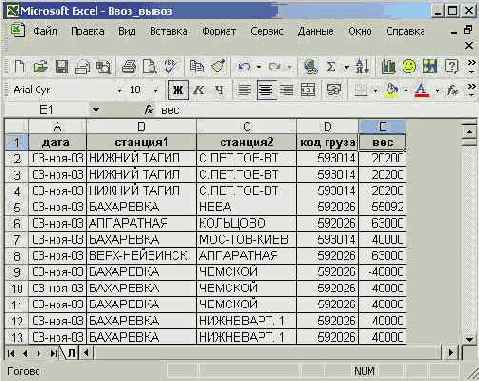Toggle Bold formatting button Ж
The height and width of the screenshot is (381, 479).
(x=178, y=90)
